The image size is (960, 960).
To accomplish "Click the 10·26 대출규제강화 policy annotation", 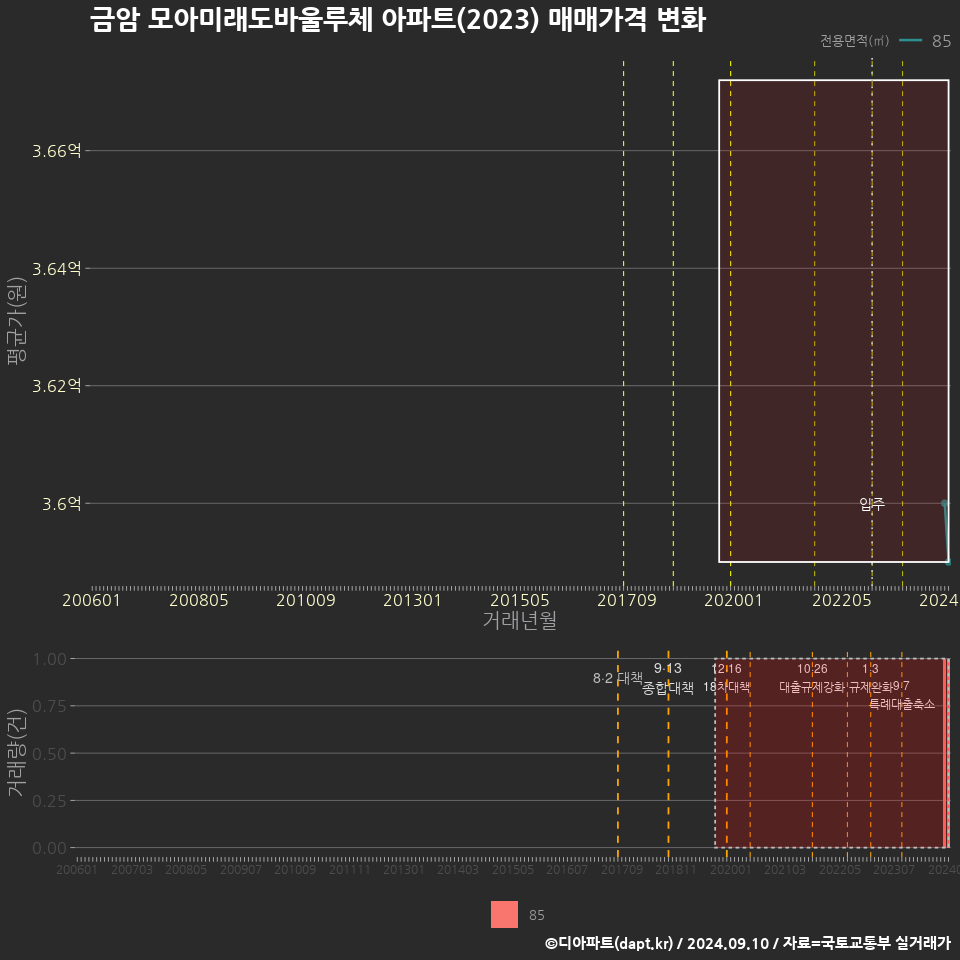I will pos(812,678).
